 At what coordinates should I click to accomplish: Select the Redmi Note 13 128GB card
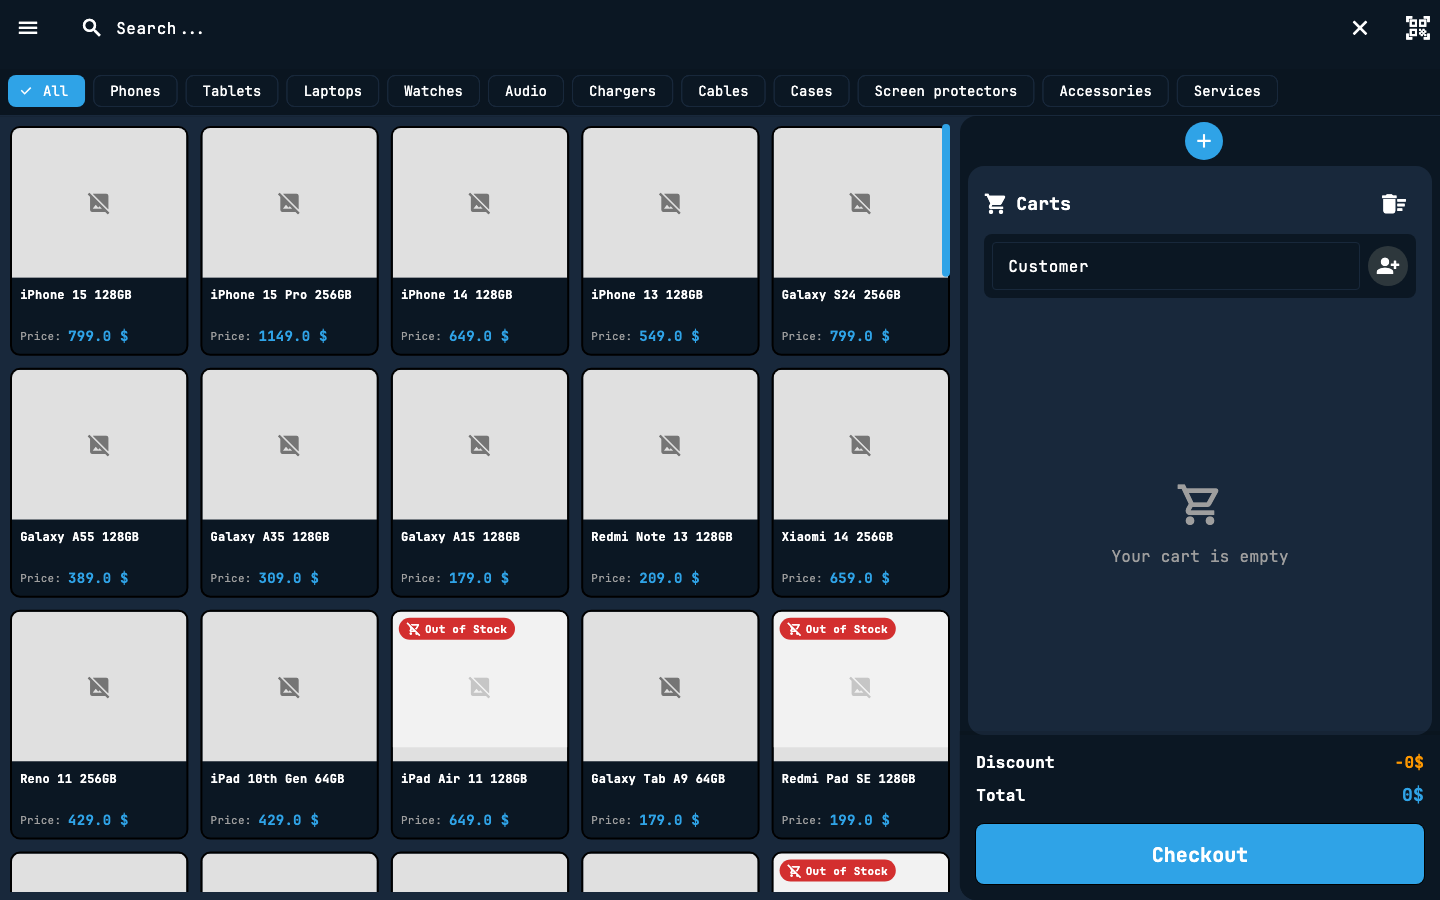(670, 483)
